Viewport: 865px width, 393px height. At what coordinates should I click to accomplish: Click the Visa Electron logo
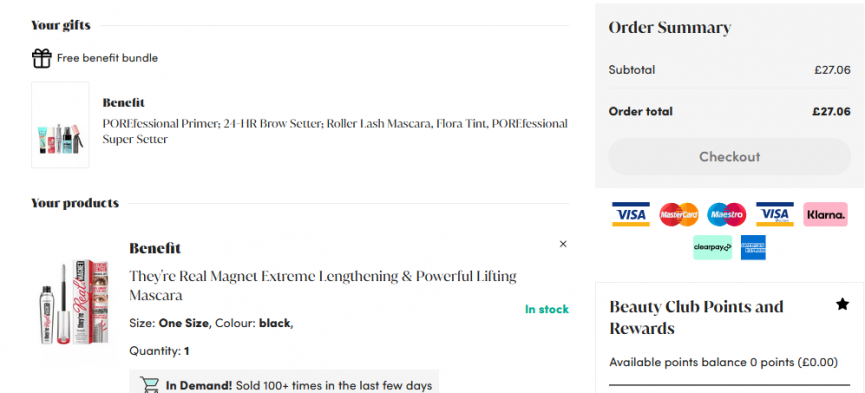click(x=775, y=214)
